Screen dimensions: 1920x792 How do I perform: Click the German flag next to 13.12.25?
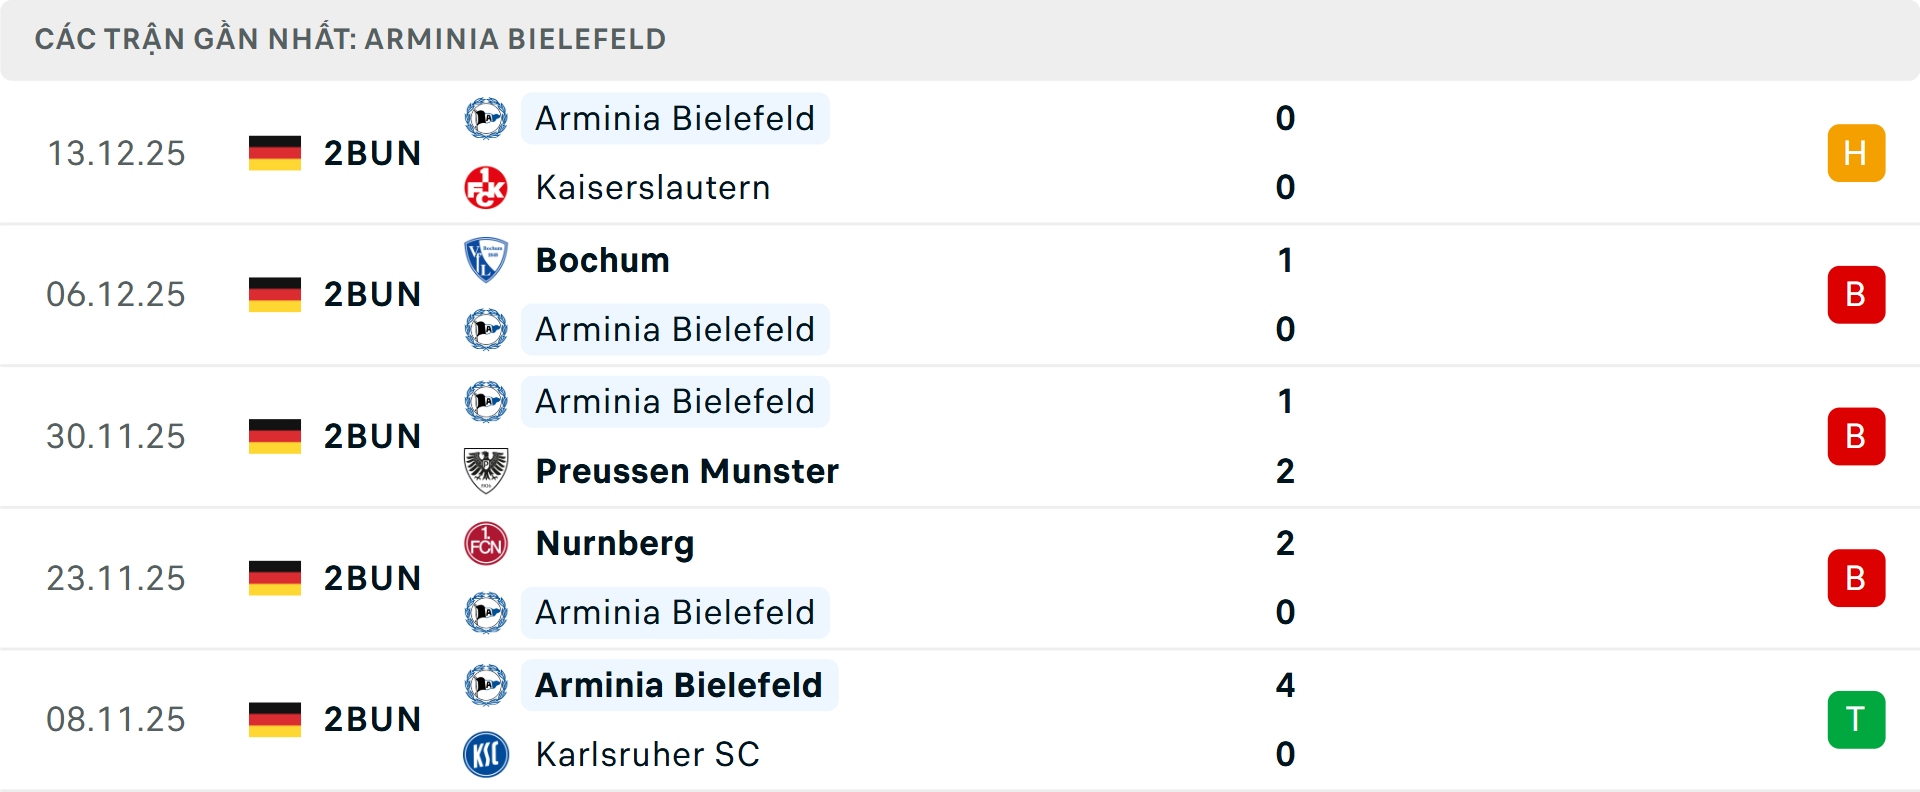tap(274, 153)
